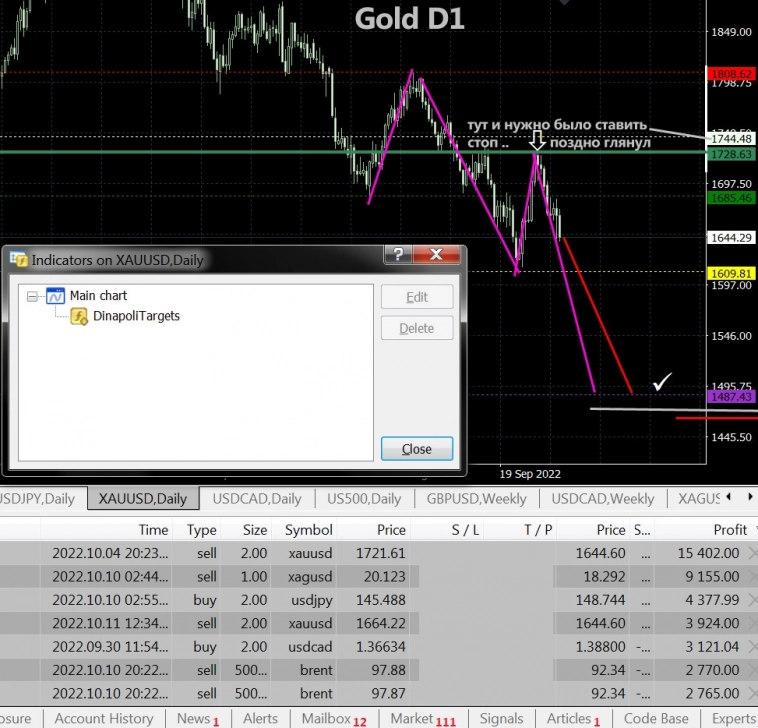Close the usdcad buy position with X
This screenshot has height=728, width=758.
click(752, 647)
